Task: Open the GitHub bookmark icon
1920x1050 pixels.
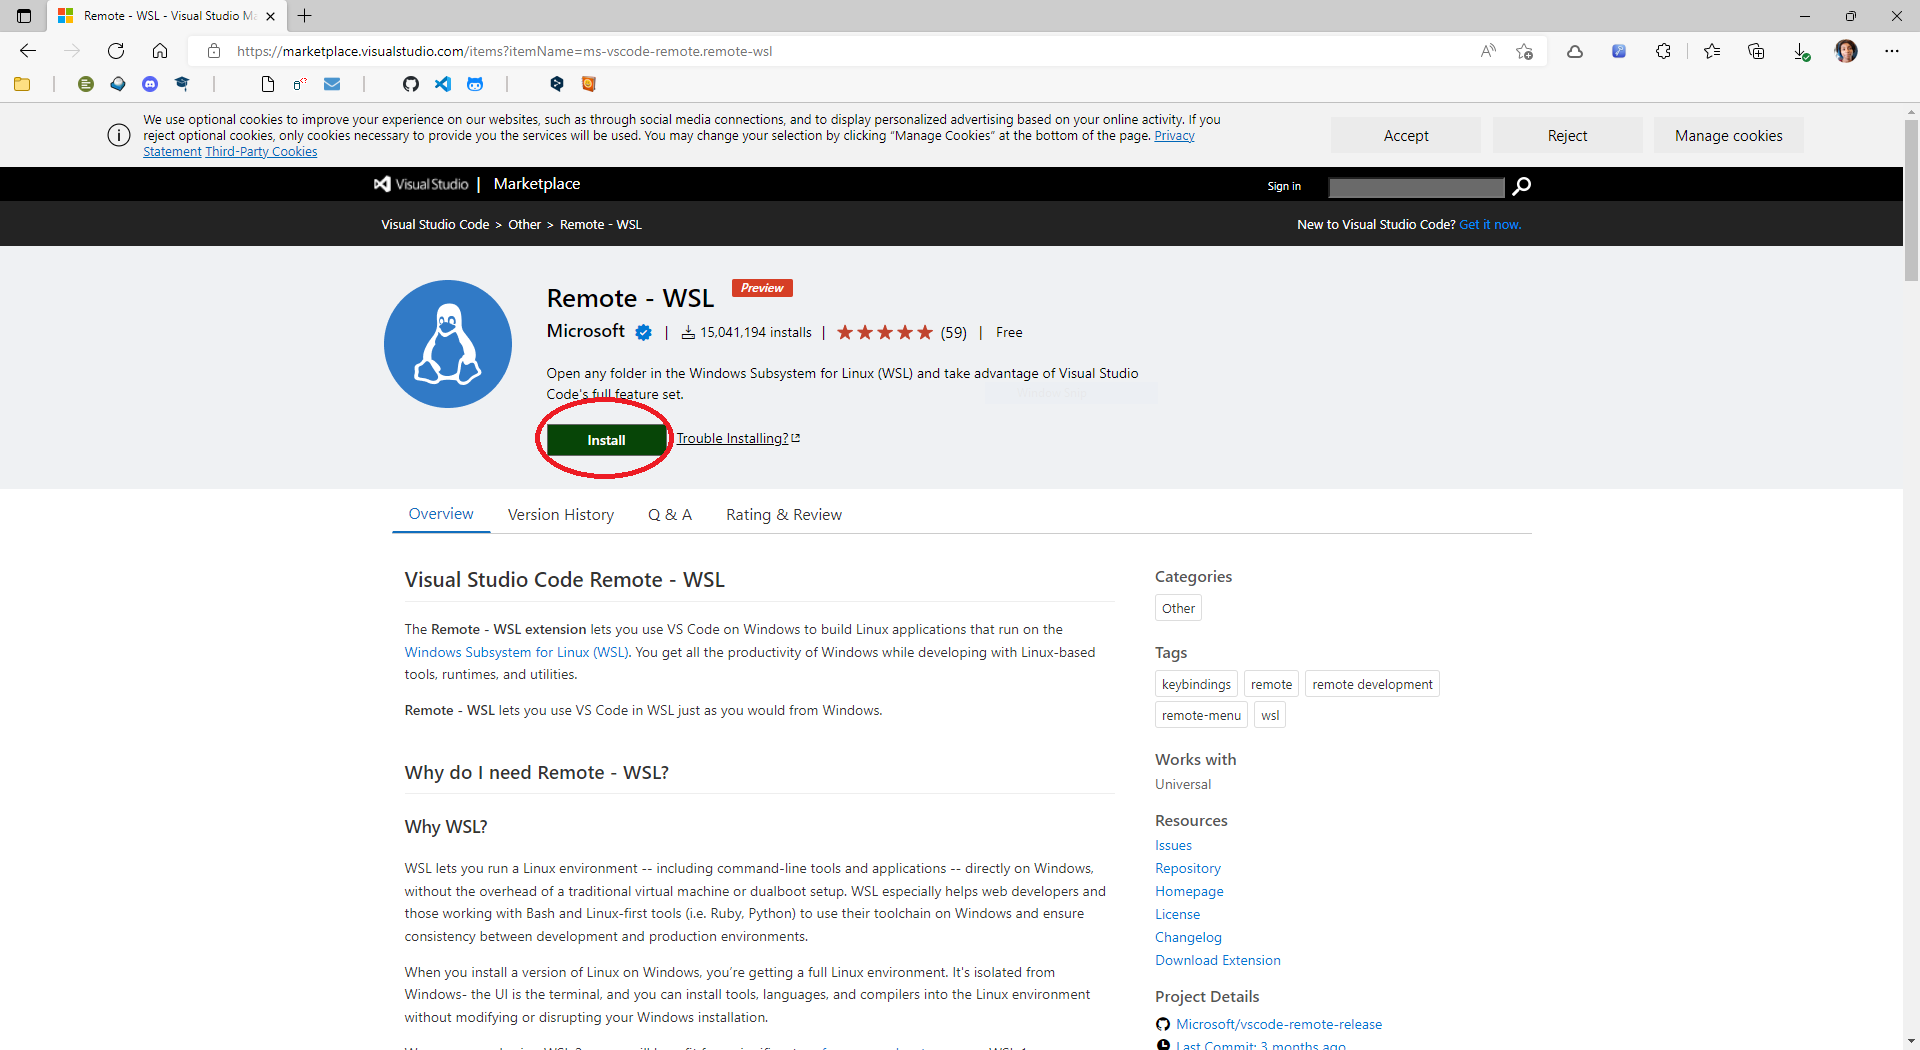Action: click(x=411, y=84)
